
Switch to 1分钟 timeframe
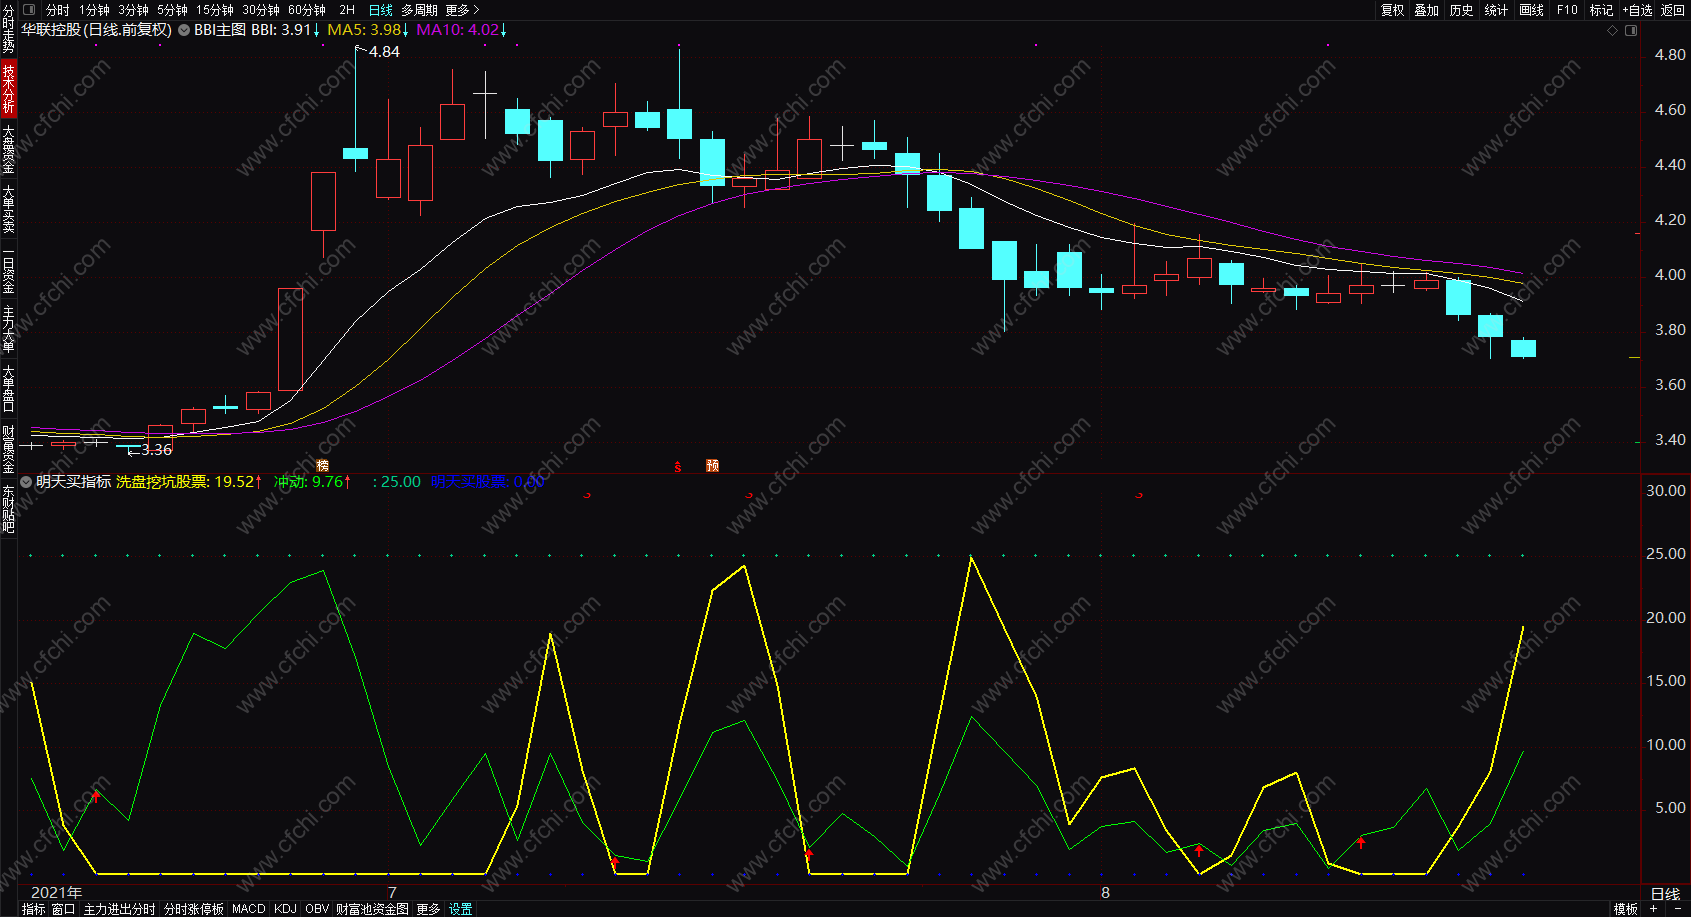point(95,10)
